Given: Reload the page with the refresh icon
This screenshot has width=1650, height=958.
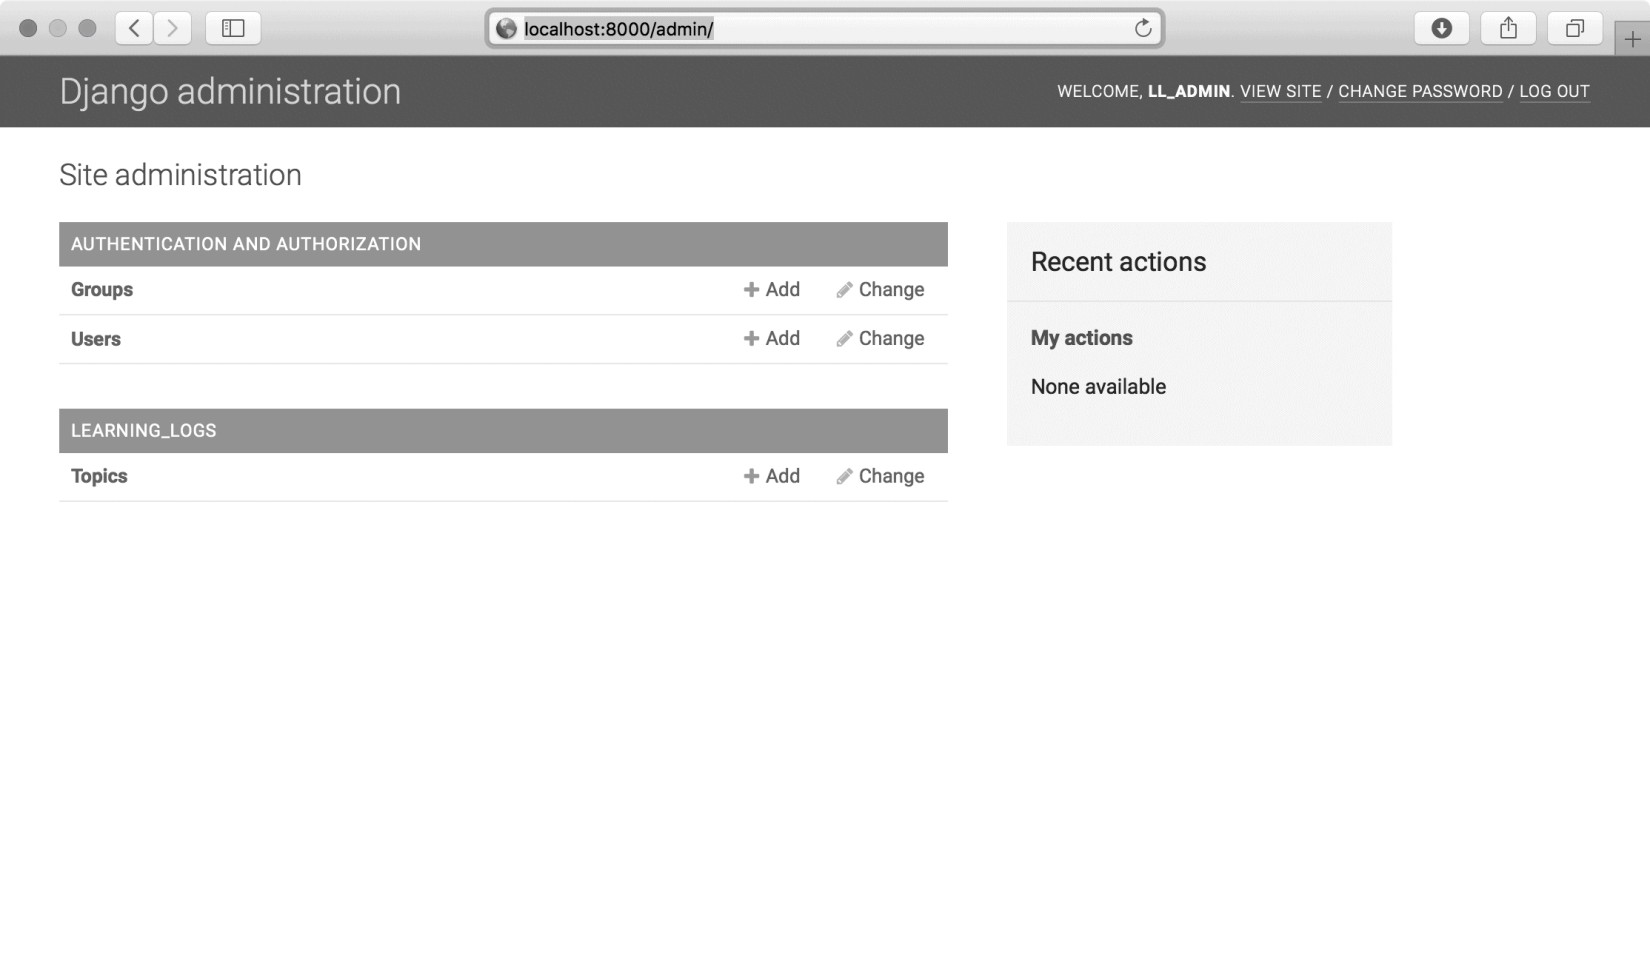Looking at the screenshot, I should click(1143, 28).
